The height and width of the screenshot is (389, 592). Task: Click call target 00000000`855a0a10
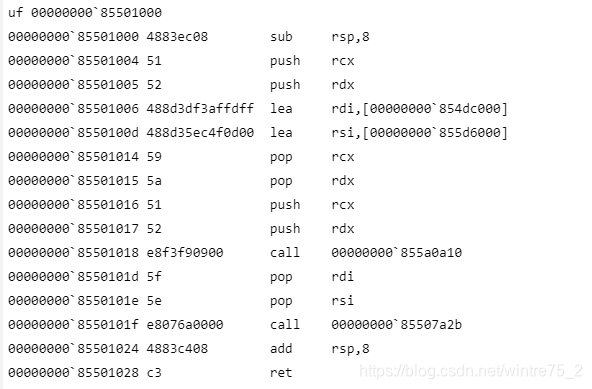point(397,253)
